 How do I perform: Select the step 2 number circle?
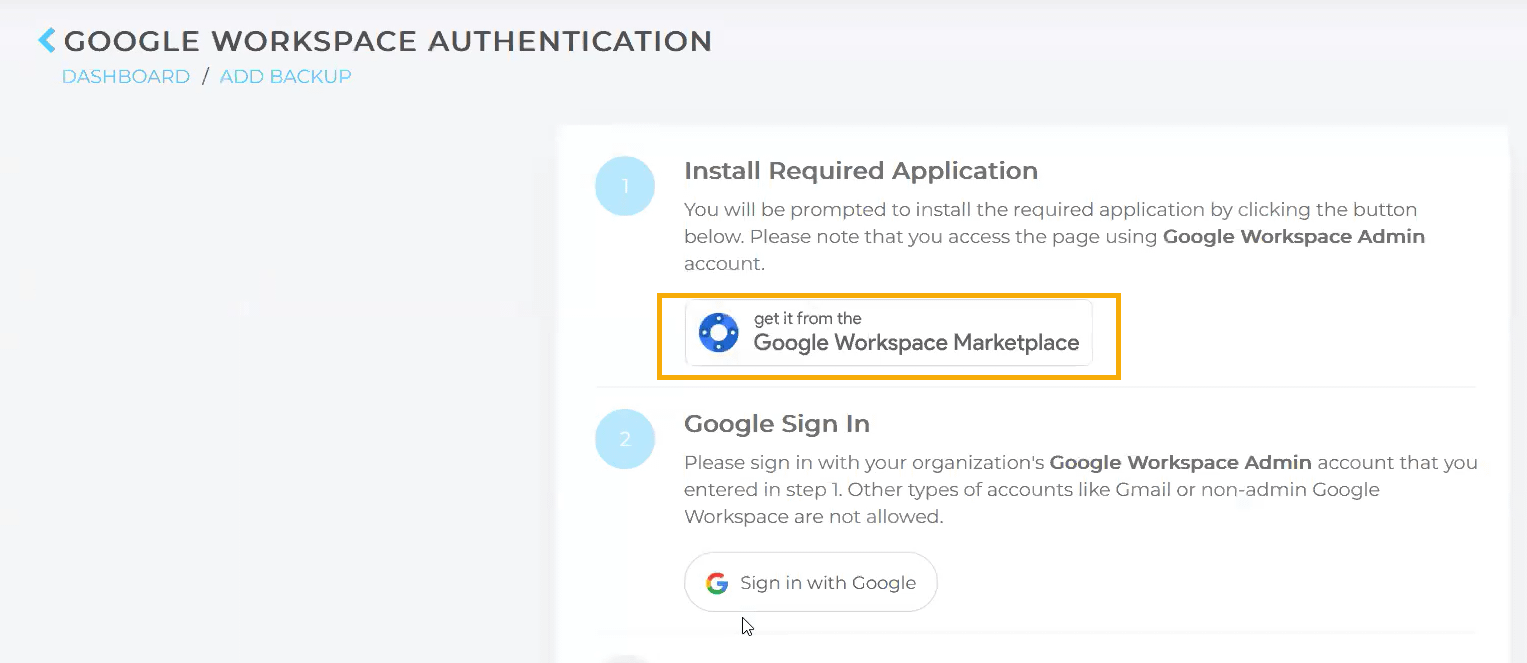[x=625, y=439]
